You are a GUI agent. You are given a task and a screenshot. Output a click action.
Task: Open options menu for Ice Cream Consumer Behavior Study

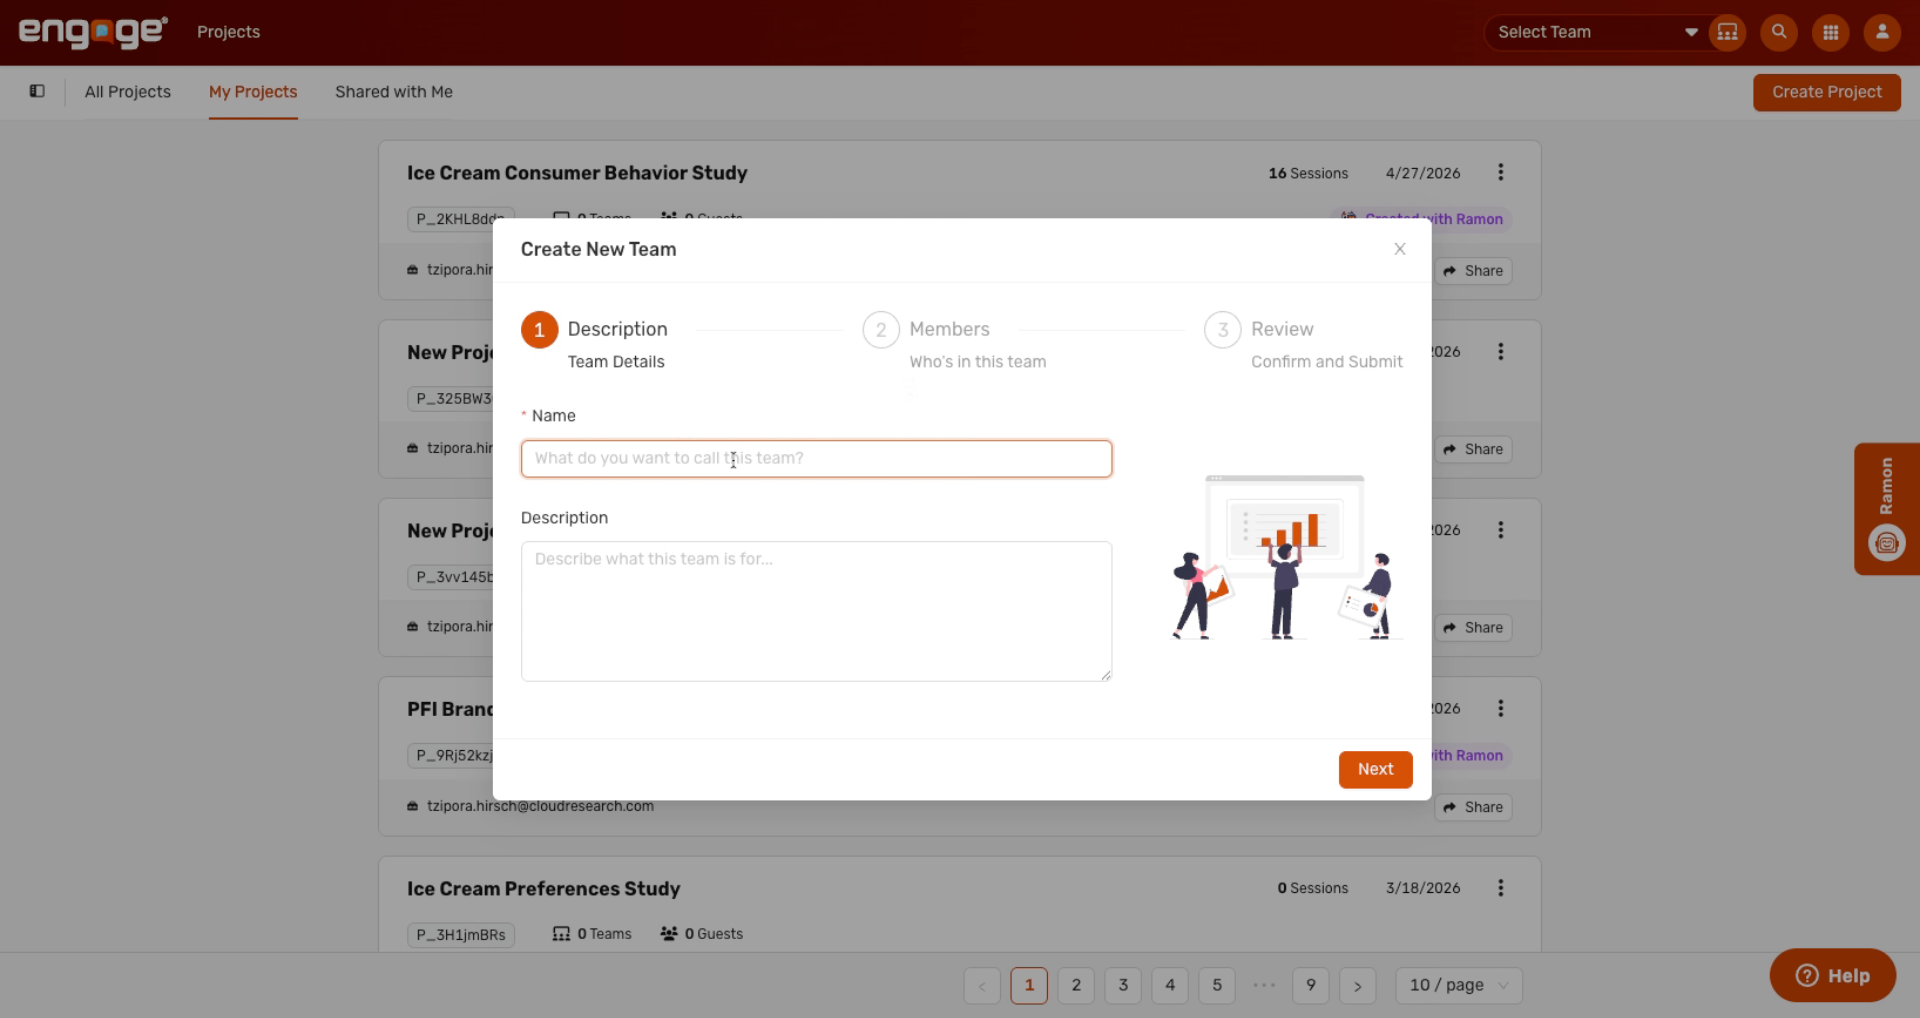1500,173
